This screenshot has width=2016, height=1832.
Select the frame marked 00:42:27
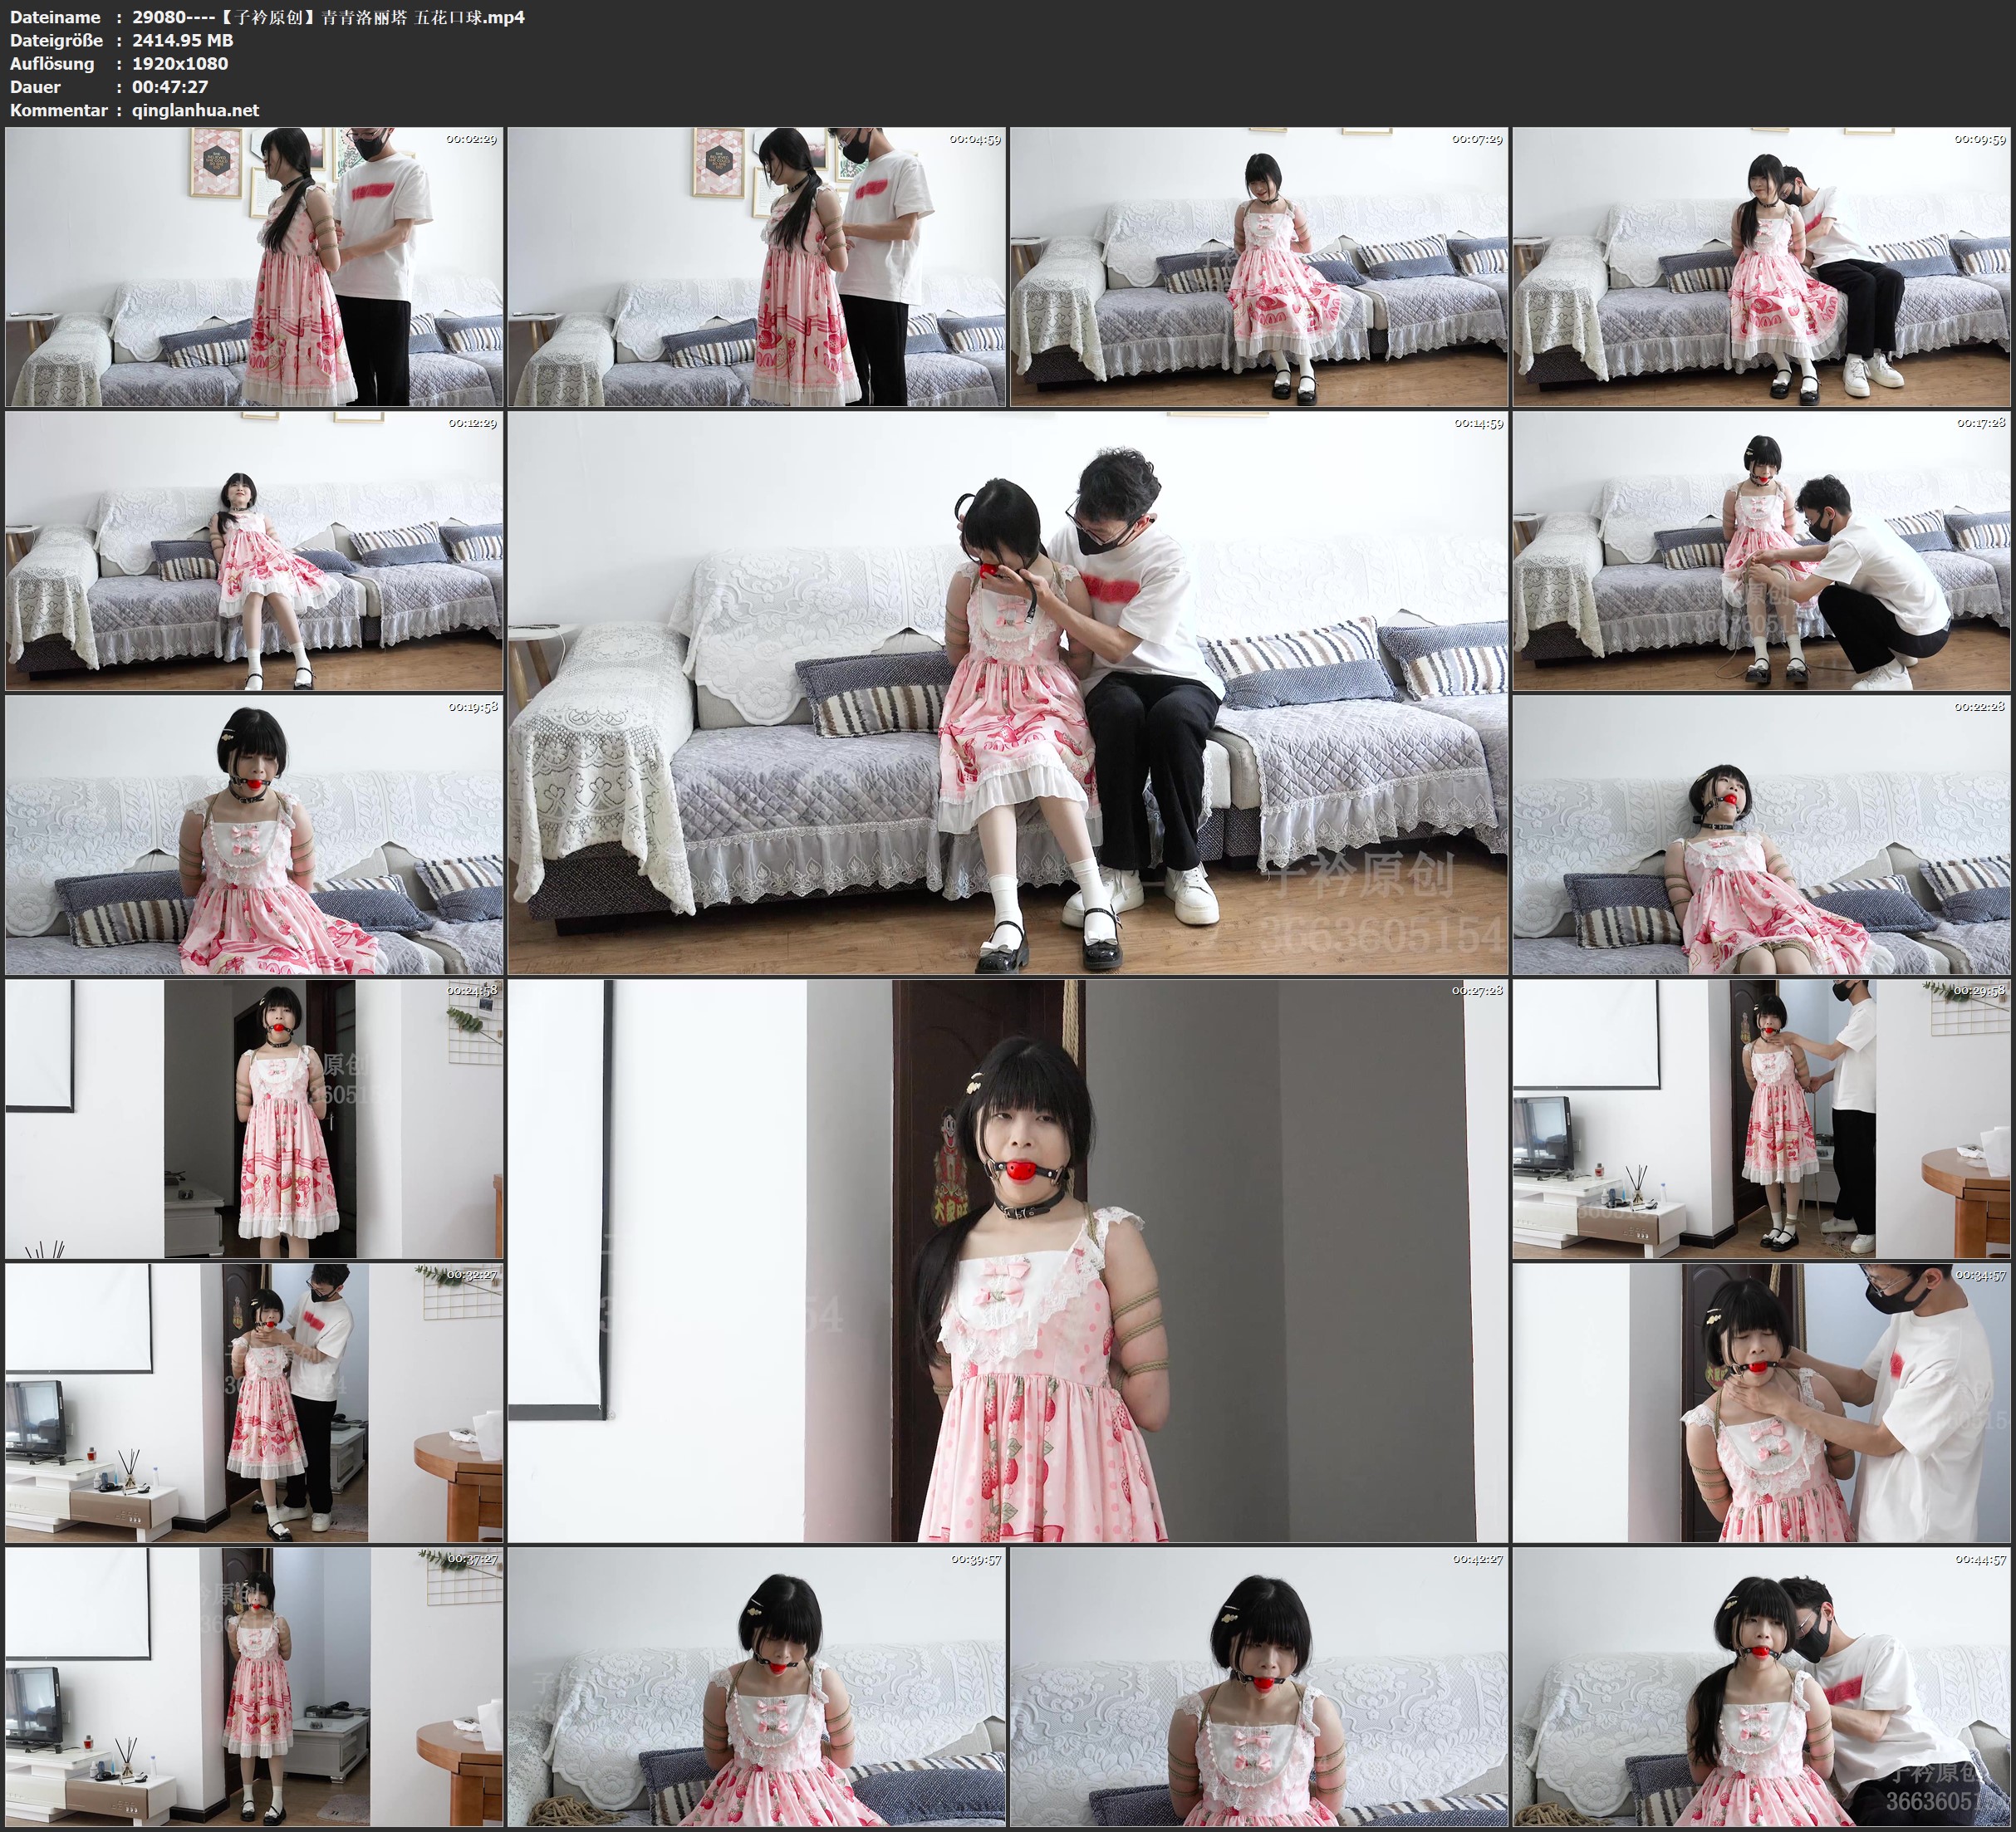coord(1258,1686)
